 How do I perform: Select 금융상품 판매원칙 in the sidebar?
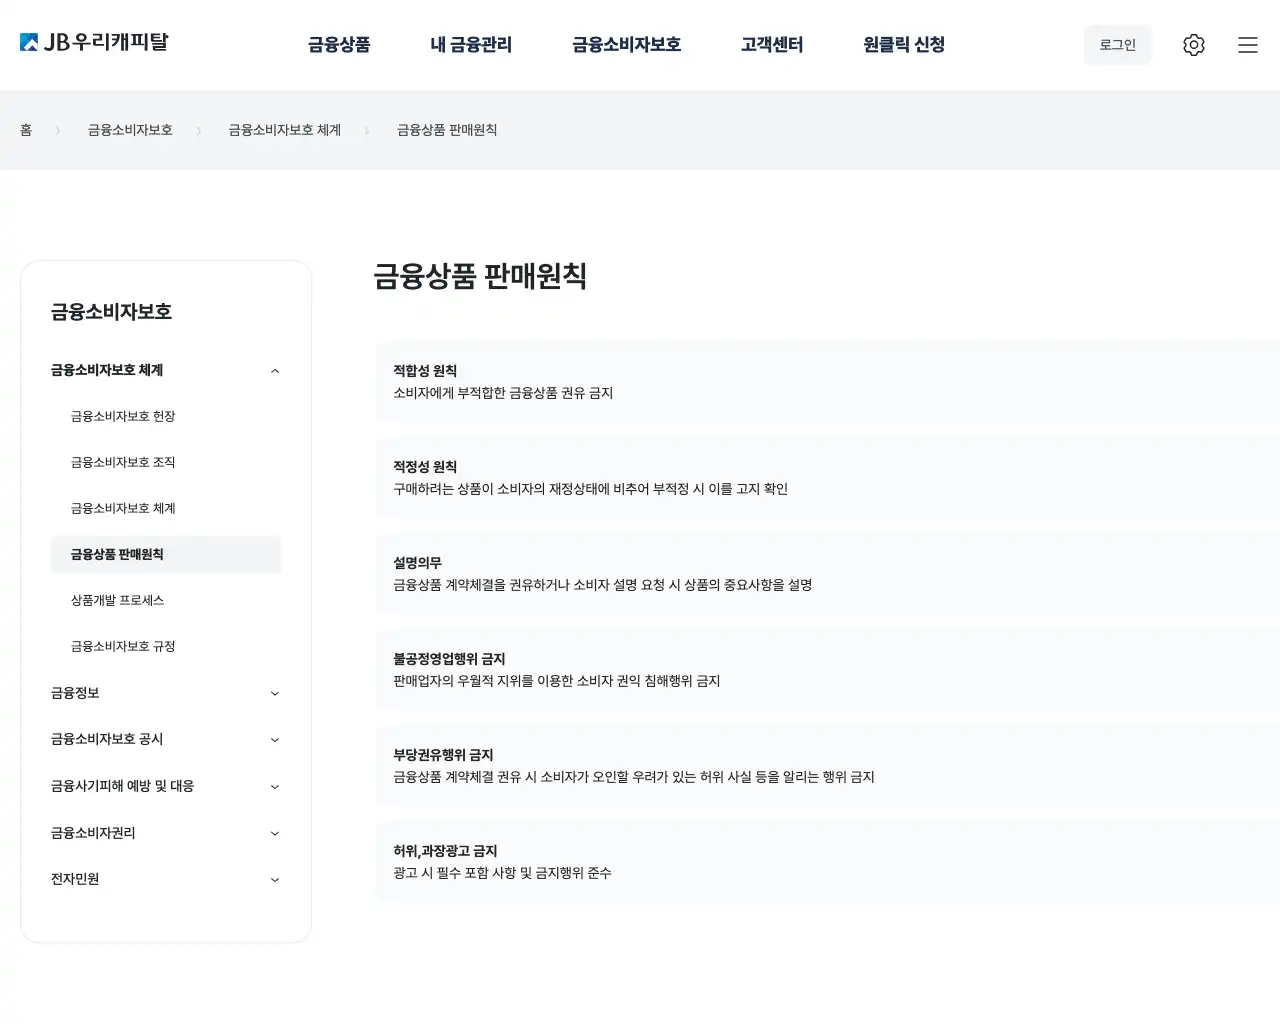point(166,554)
